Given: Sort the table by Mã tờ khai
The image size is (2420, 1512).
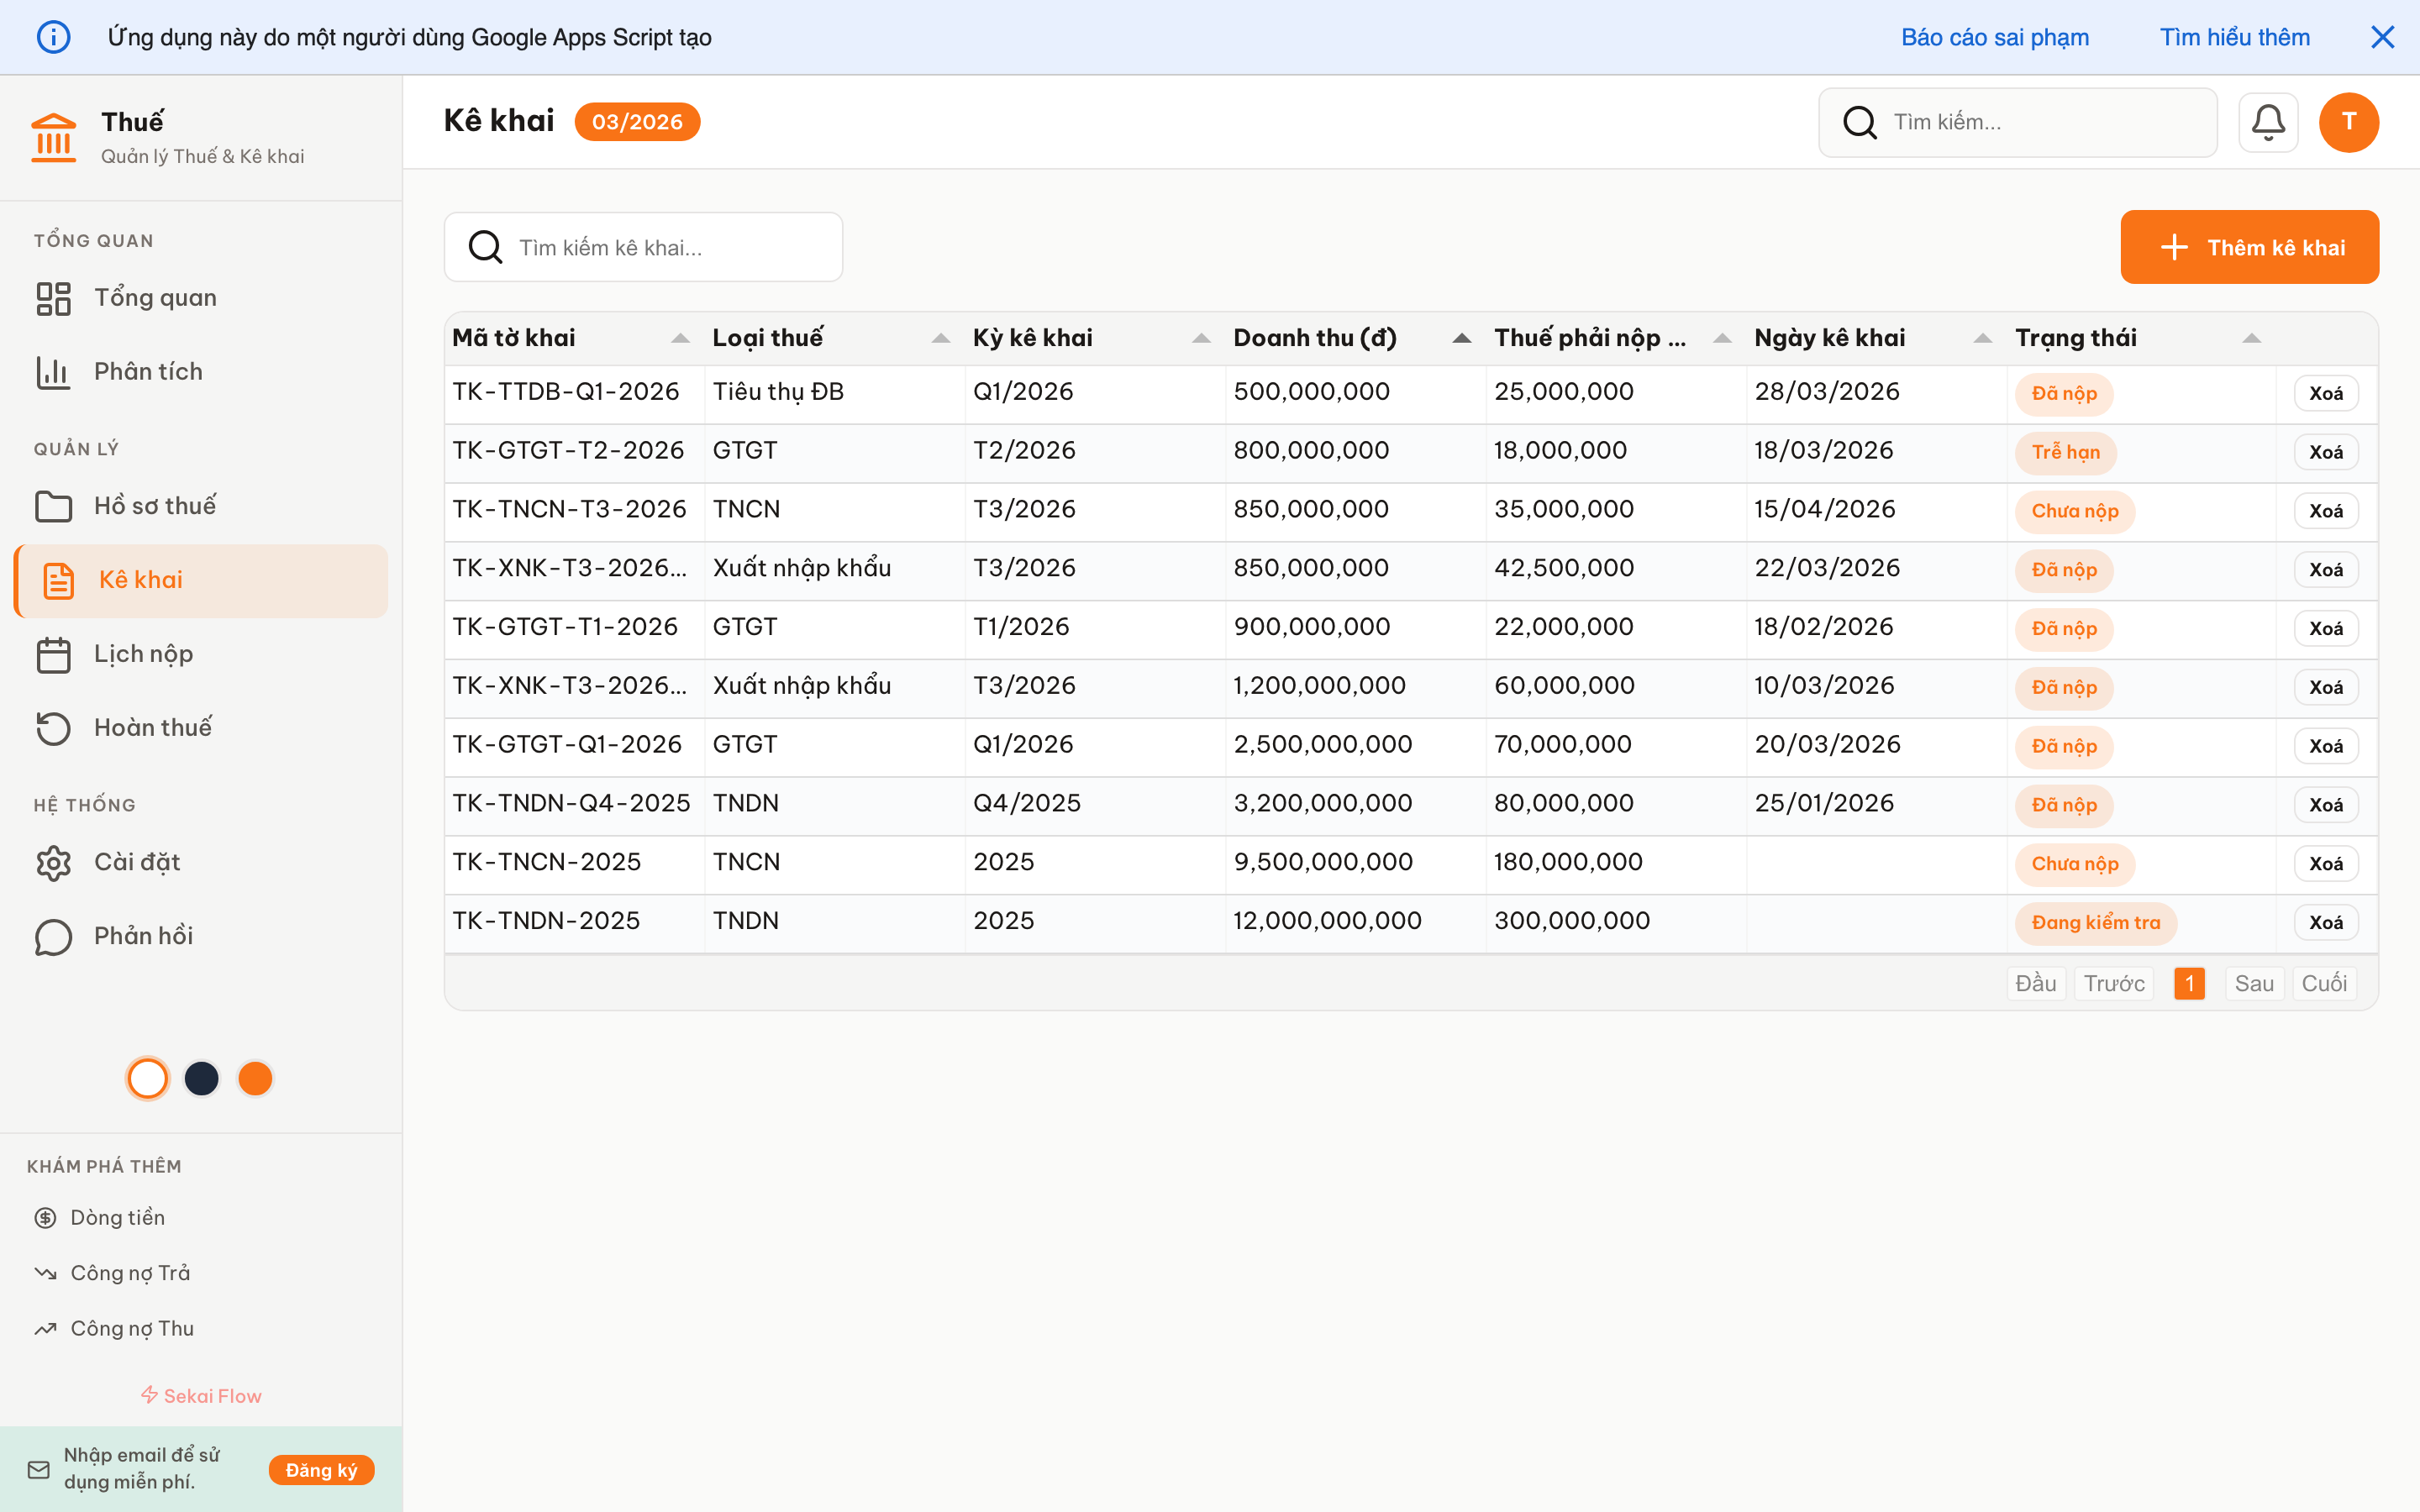Looking at the screenshot, I should click(x=681, y=338).
